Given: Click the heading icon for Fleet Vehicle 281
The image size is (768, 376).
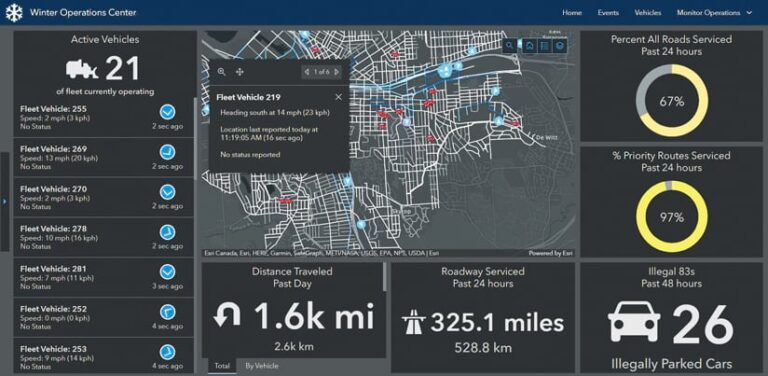Looking at the screenshot, I should point(168,272).
